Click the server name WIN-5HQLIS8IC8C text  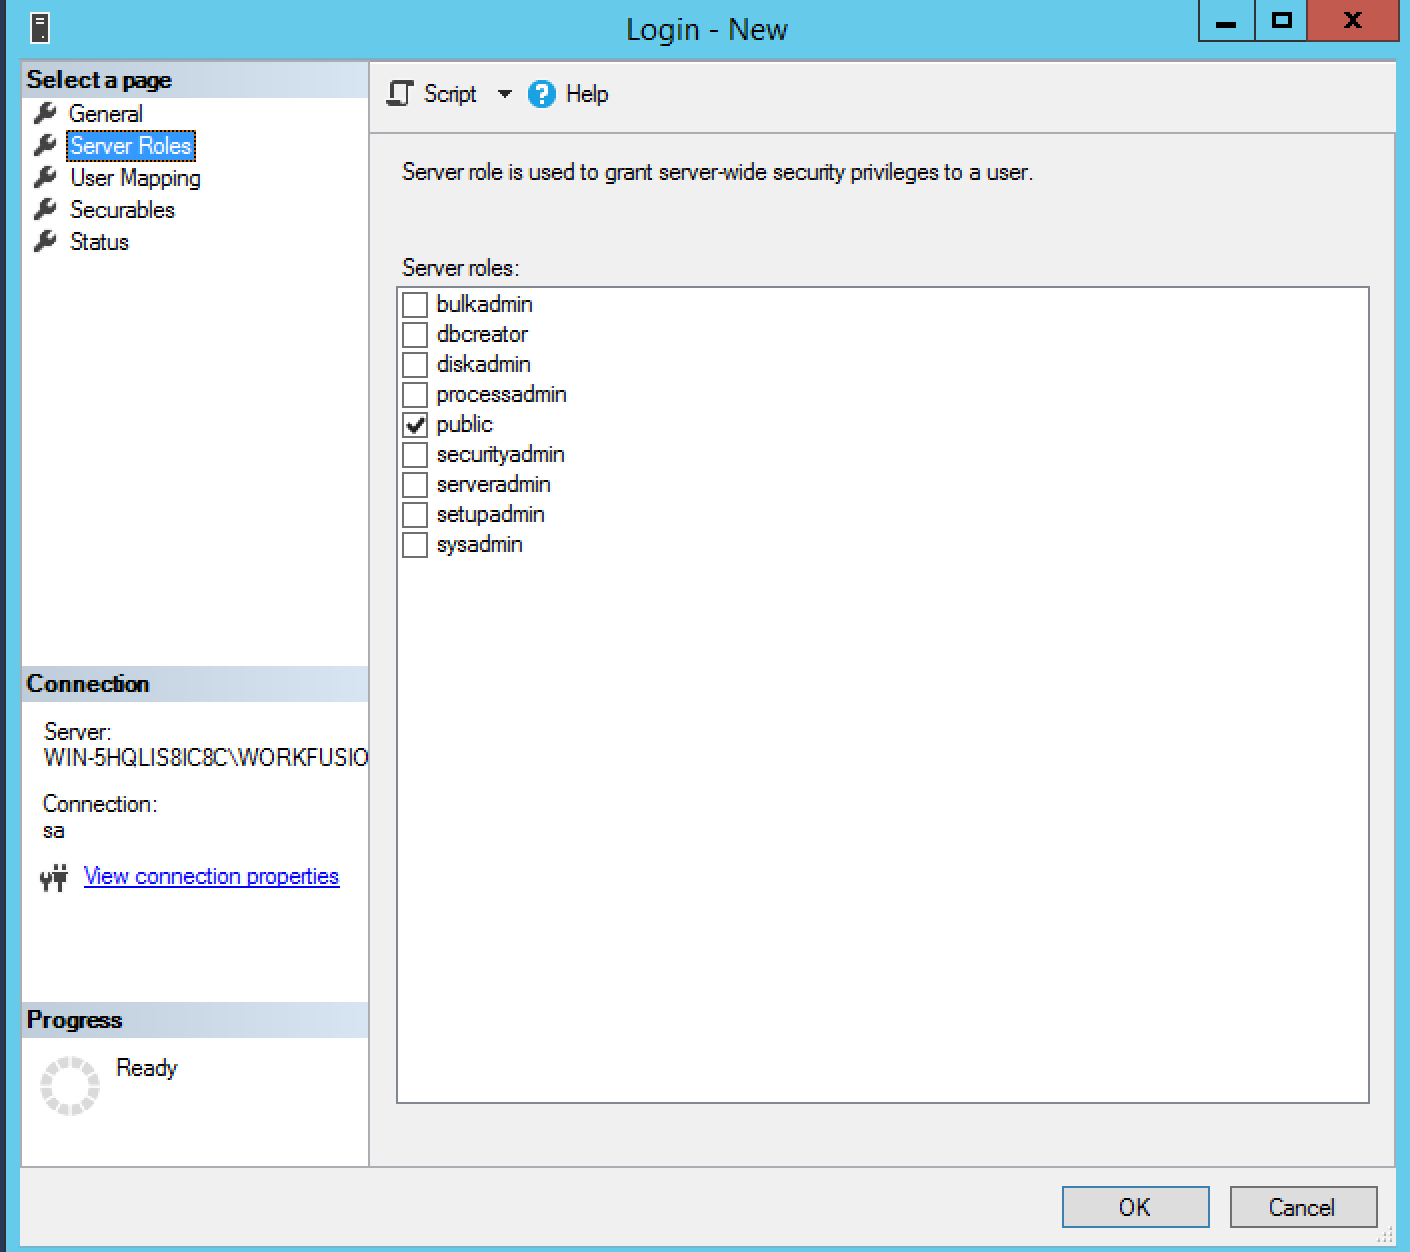click(206, 758)
